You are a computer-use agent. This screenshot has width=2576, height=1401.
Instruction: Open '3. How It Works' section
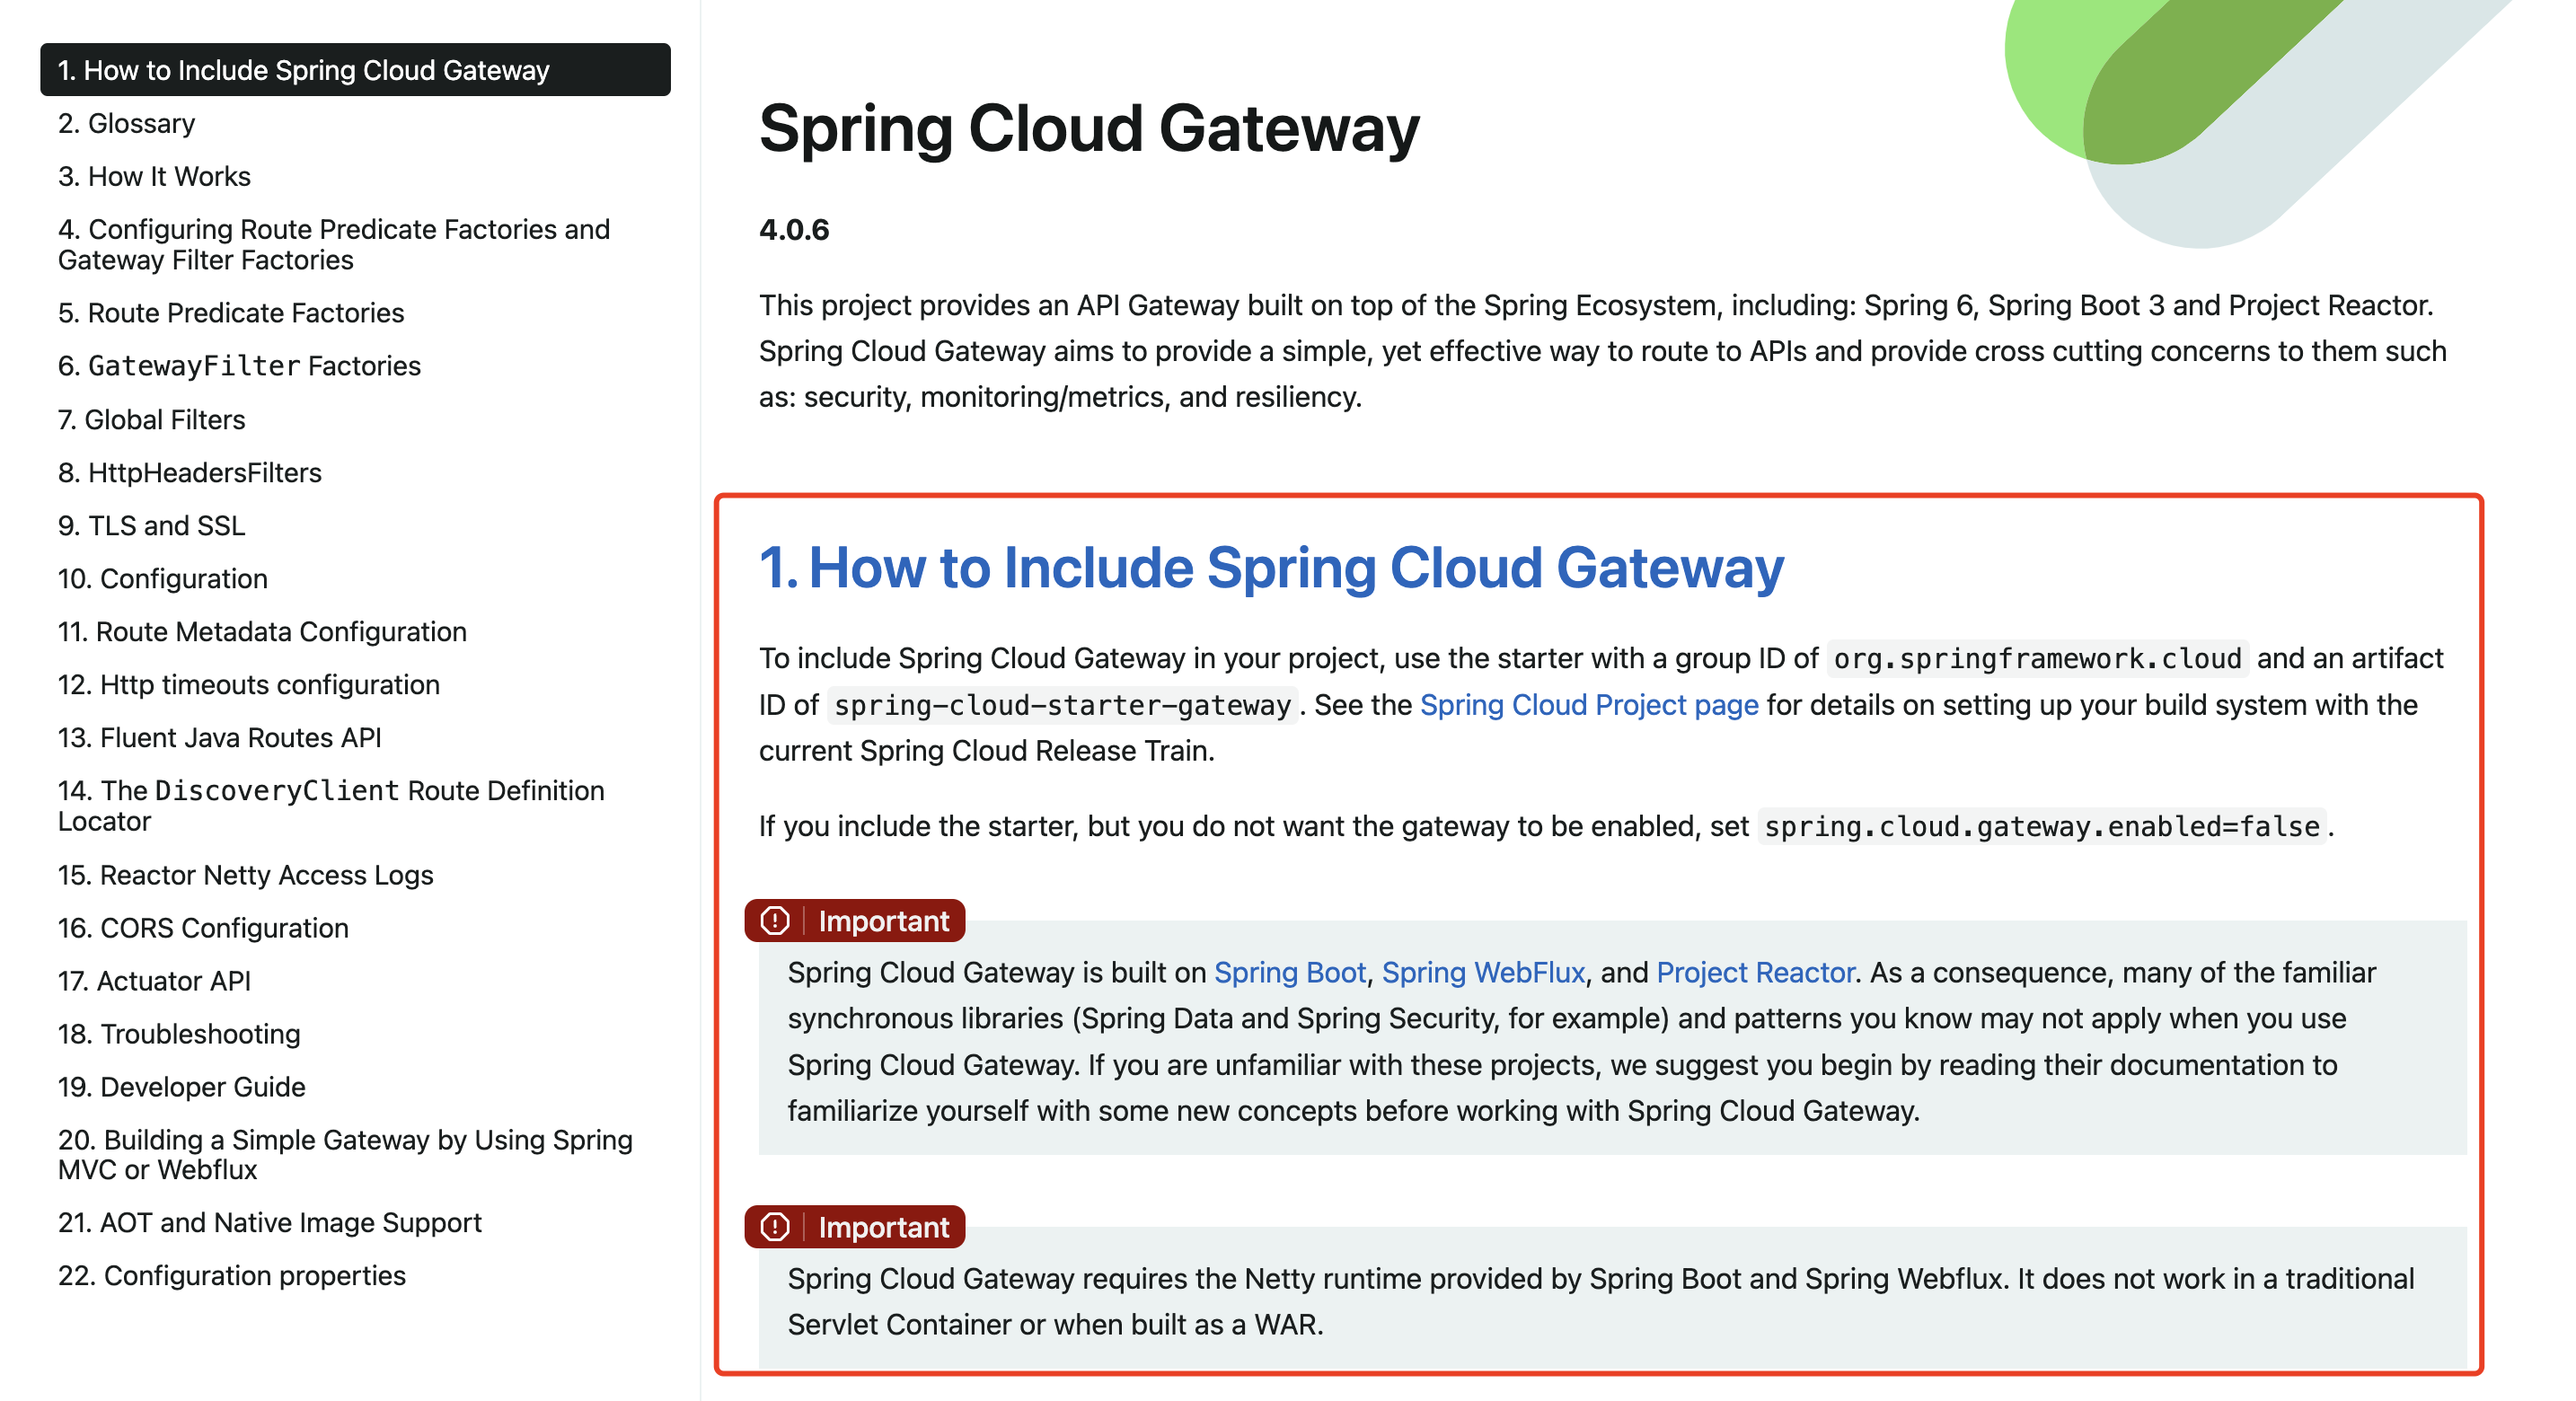[154, 176]
